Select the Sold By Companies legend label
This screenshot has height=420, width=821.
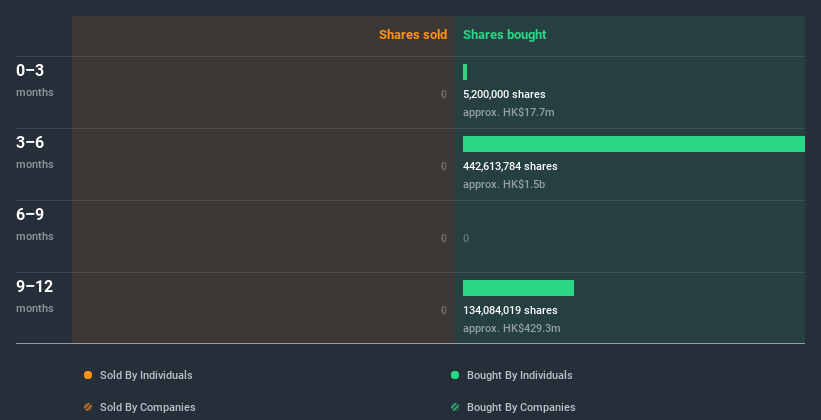(x=148, y=407)
